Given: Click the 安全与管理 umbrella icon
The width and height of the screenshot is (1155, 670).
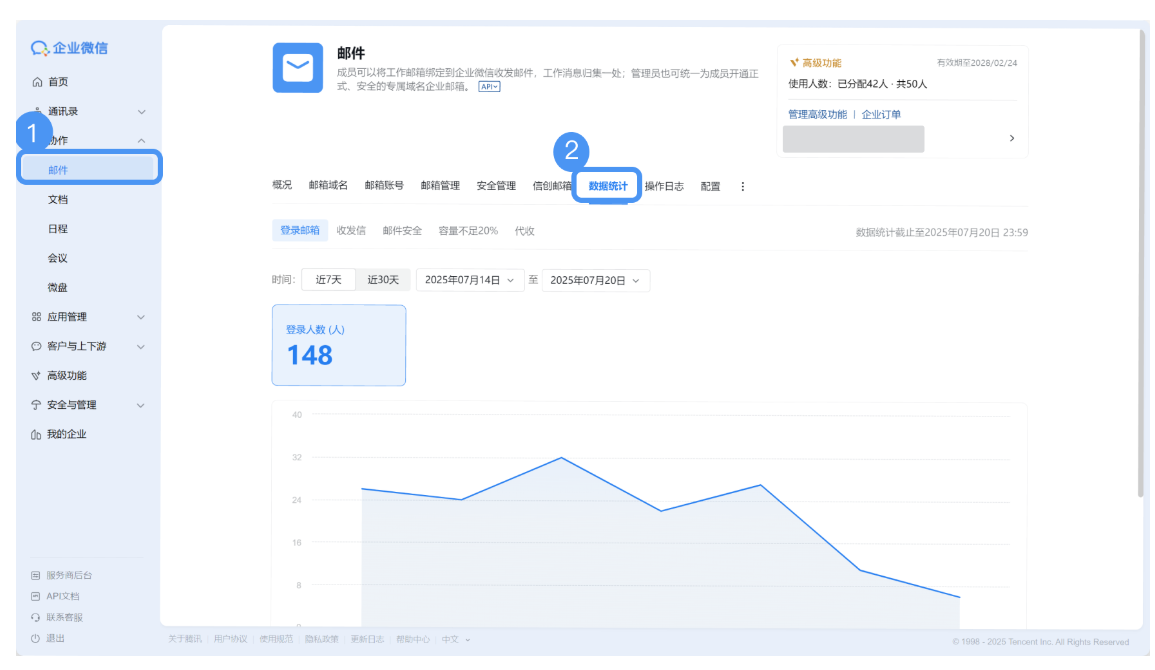Looking at the screenshot, I should pos(36,405).
